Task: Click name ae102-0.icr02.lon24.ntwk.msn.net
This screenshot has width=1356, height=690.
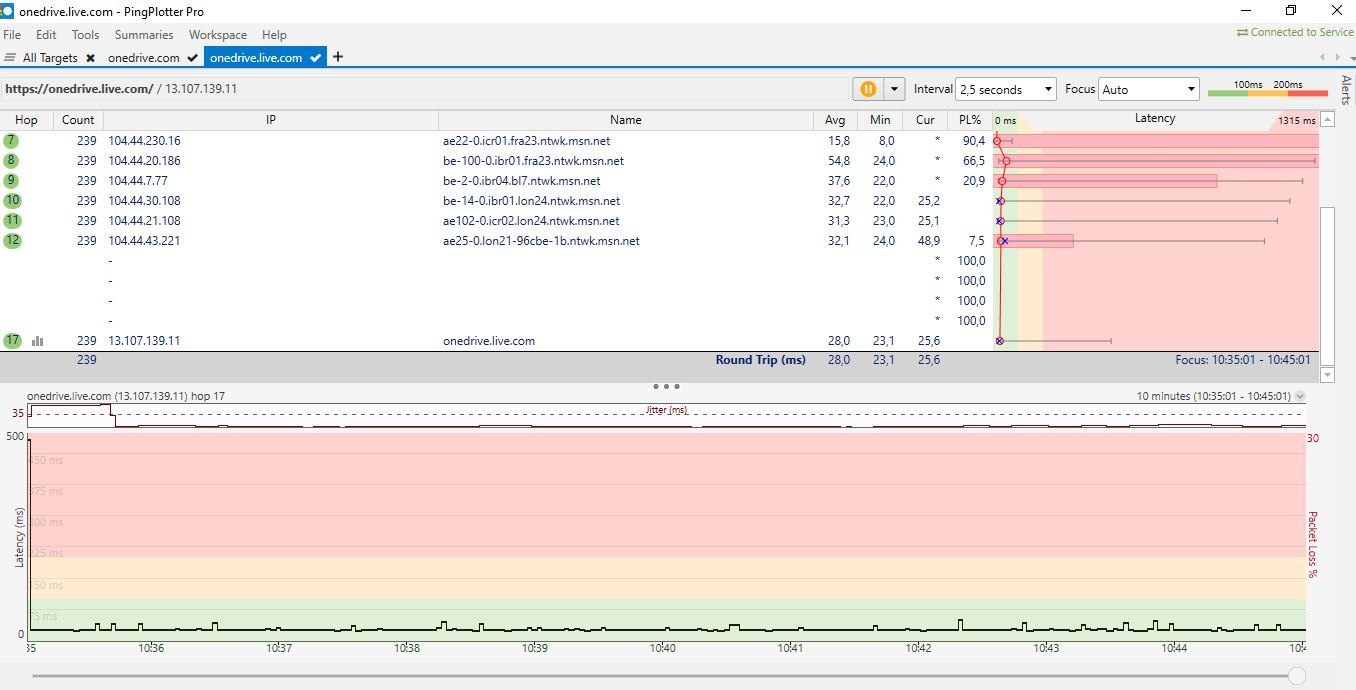Action: point(531,221)
